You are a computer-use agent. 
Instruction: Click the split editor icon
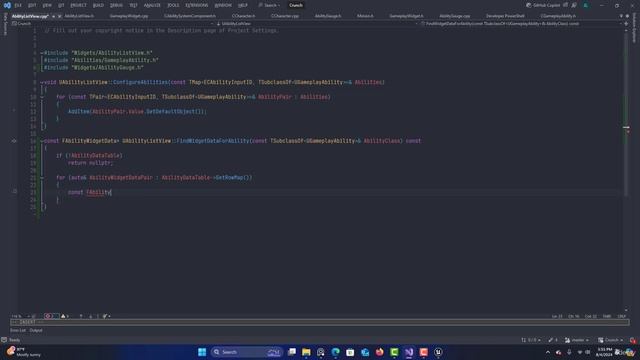[626, 24]
